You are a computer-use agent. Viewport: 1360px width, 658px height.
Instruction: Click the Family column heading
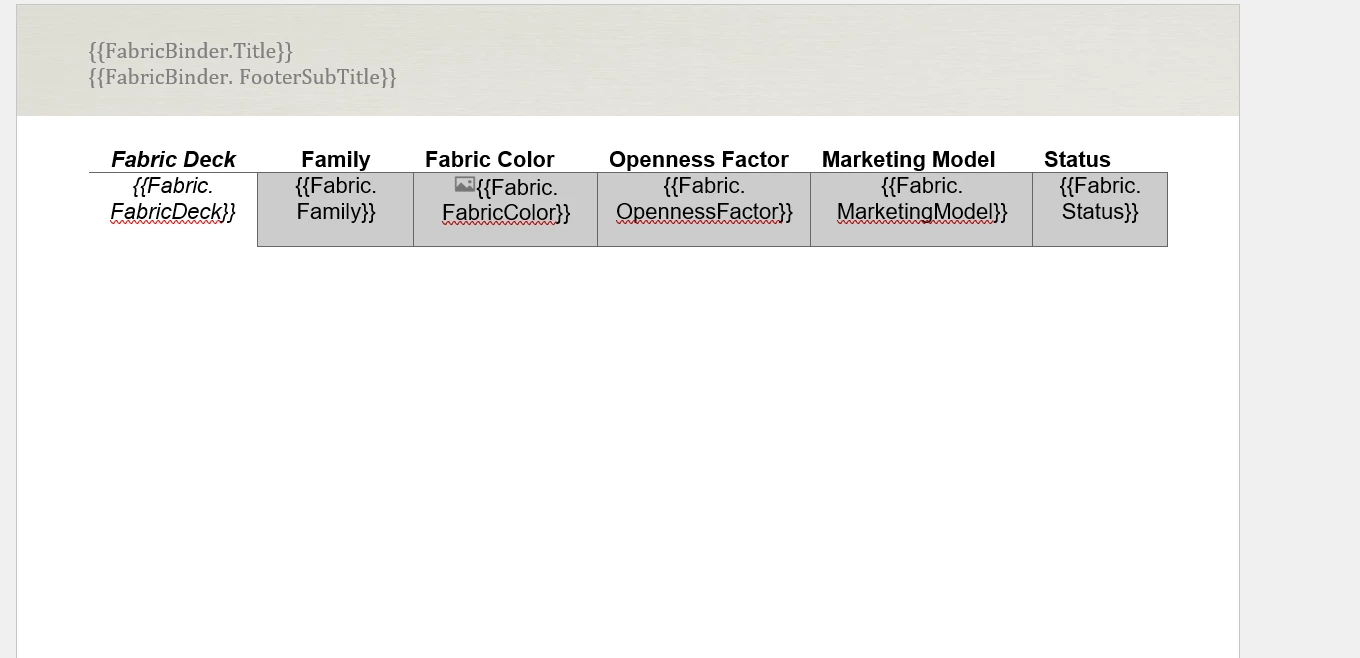click(335, 160)
